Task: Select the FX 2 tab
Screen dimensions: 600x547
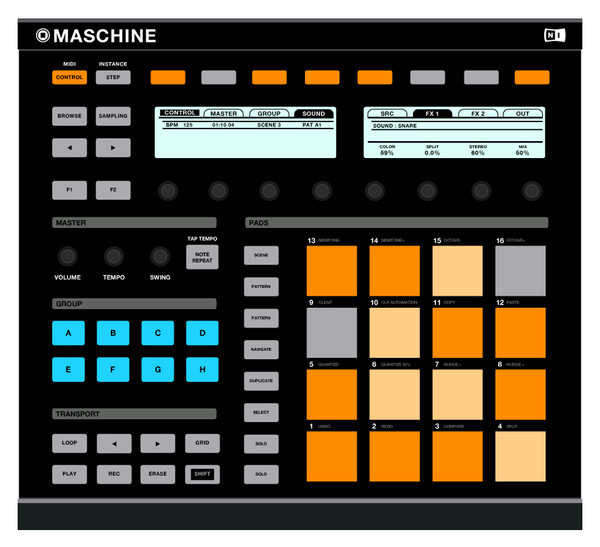Action: [478, 114]
